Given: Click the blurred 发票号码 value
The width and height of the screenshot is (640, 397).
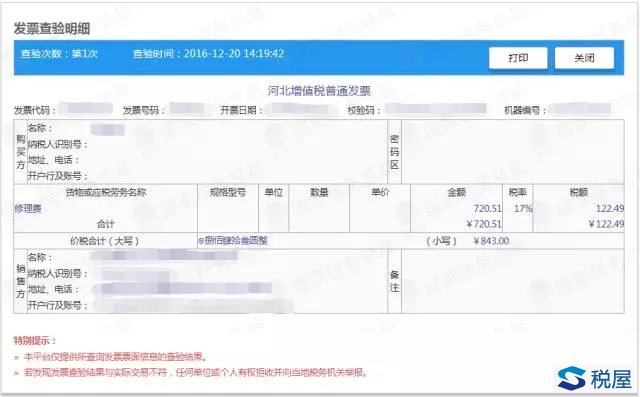Looking at the screenshot, I should pyautogui.click(x=187, y=109).
